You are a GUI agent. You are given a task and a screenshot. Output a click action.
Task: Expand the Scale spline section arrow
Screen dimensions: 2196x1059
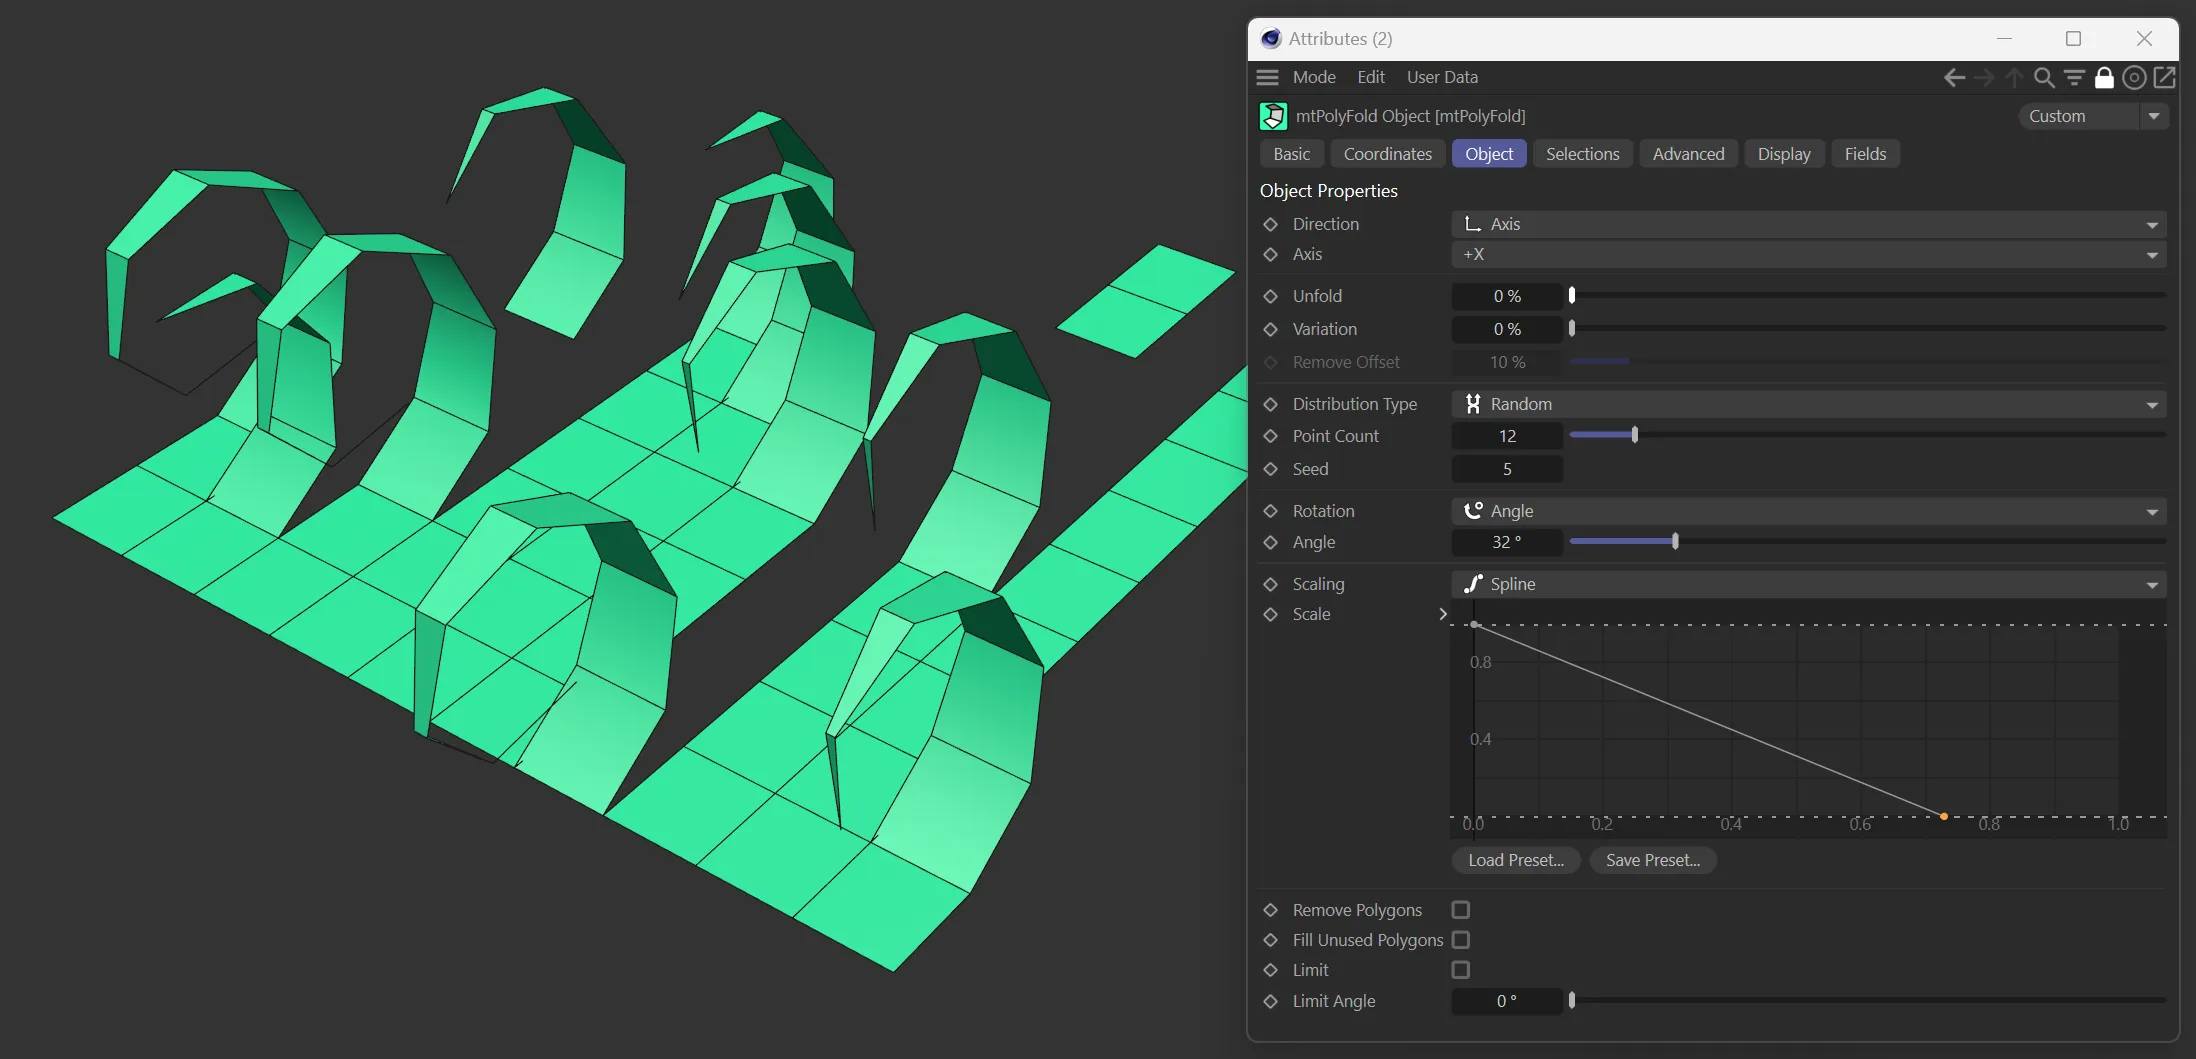[x=1442, y=614]
